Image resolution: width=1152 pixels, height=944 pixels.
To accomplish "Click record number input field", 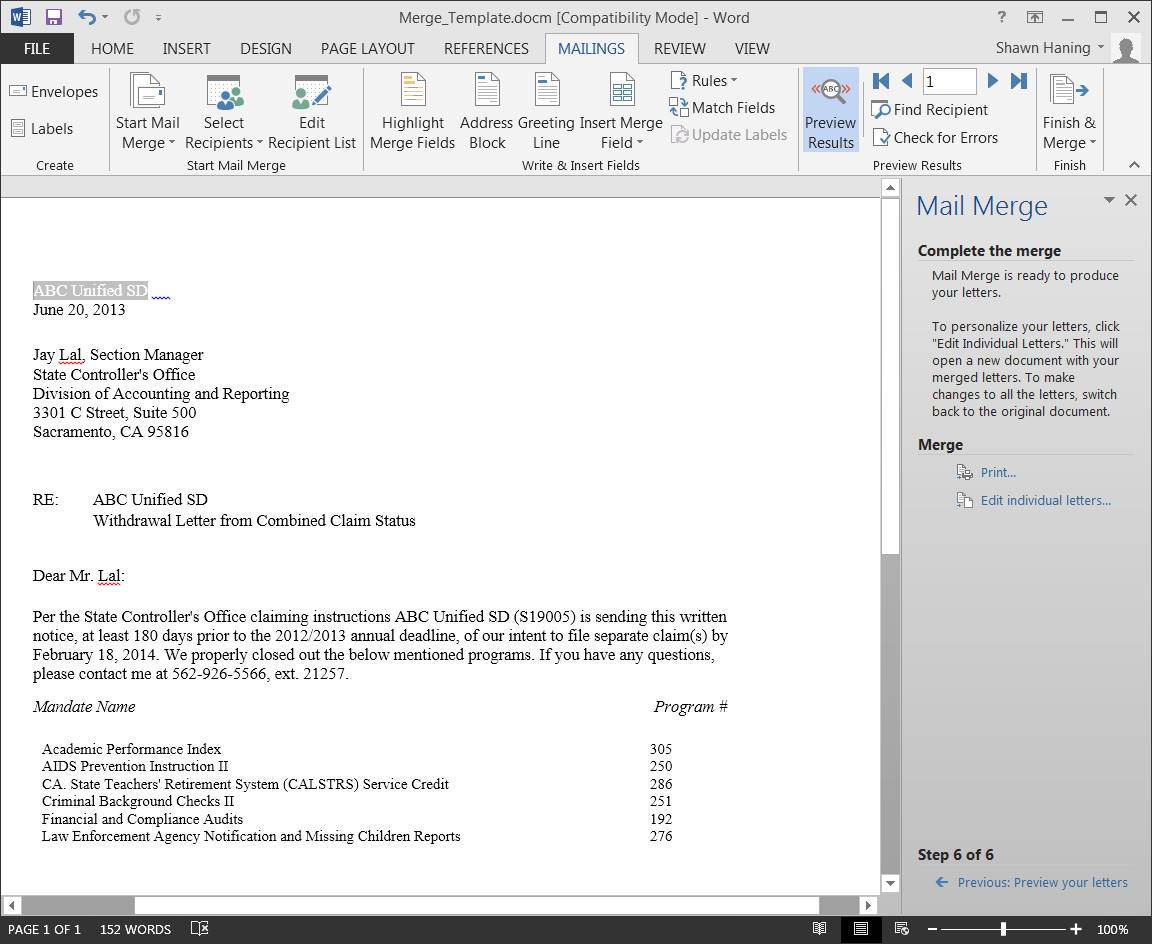I will [949, 81].
